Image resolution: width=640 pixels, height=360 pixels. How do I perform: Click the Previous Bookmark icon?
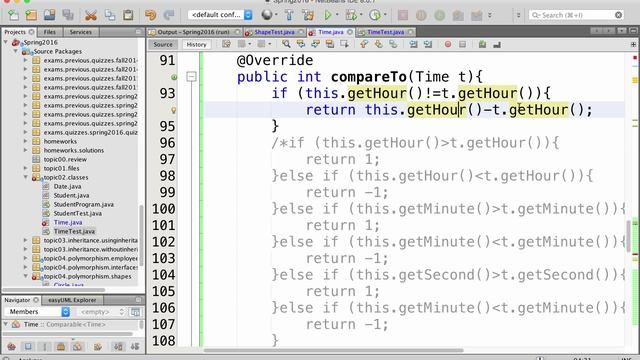point(364,44)
